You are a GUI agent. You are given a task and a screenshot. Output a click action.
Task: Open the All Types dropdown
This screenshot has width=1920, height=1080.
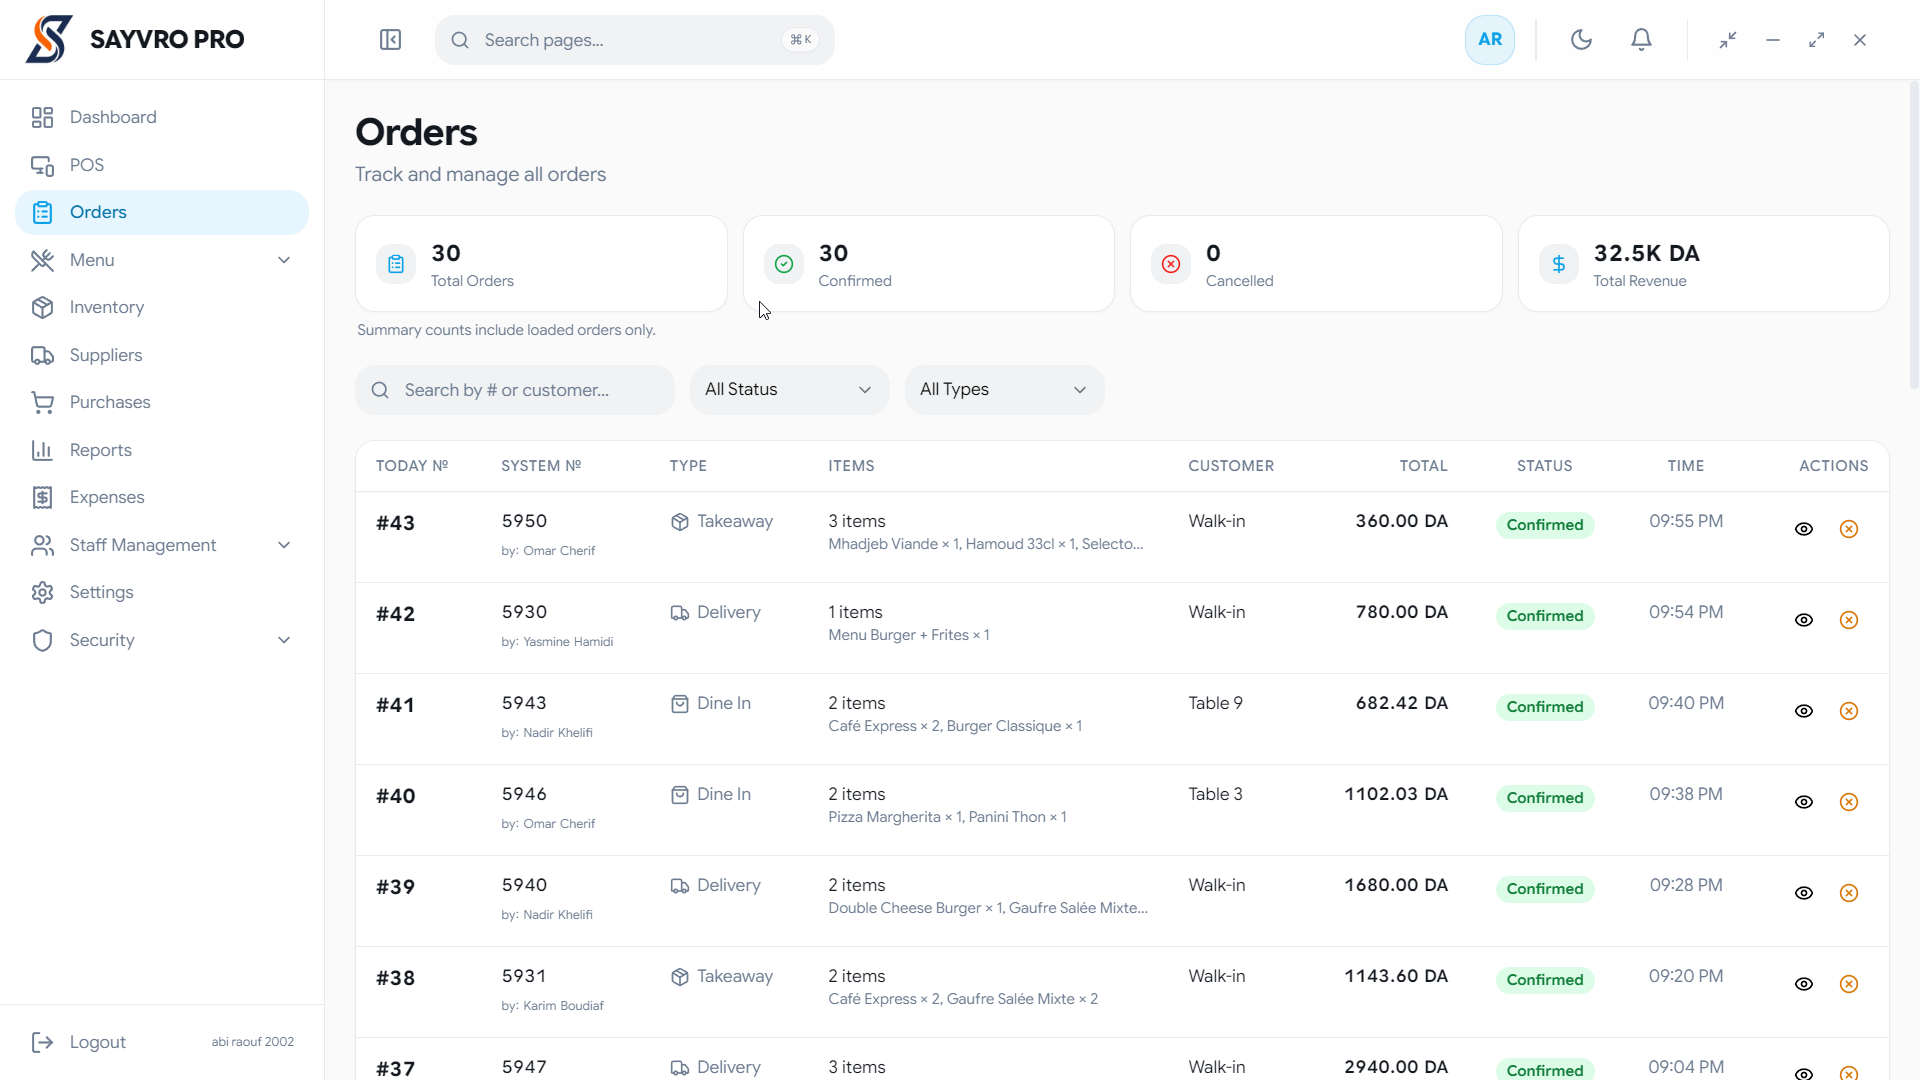click(x=1004, y=390)
